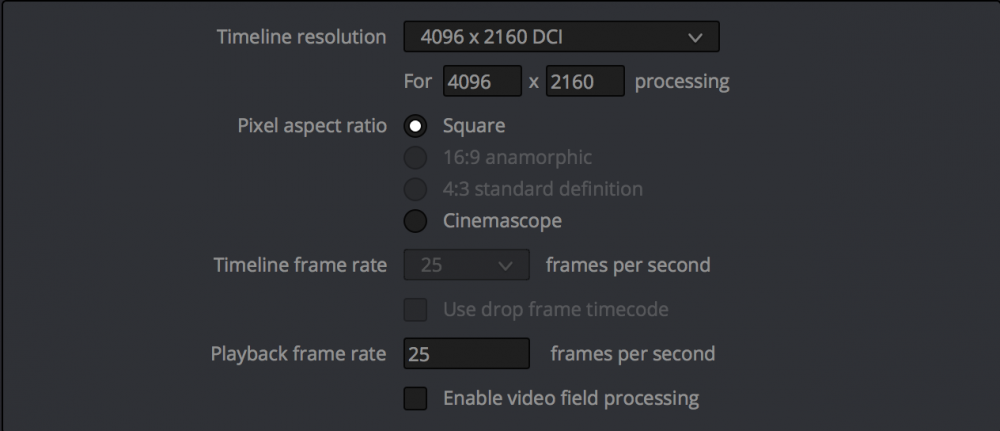1000x431 pixels.
Task: Toggle the Use drop frame timecode checkbox
Action: [x=415, y=310]
